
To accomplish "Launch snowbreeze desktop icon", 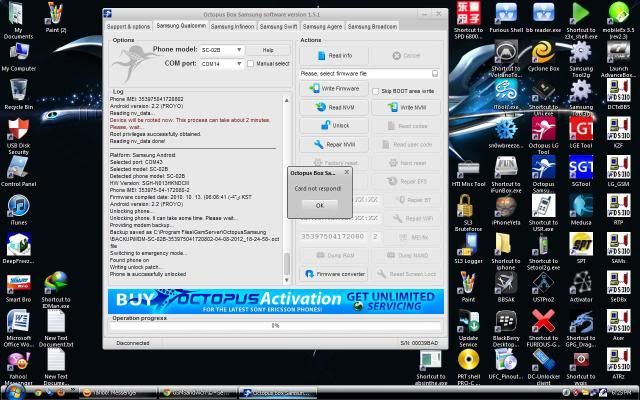I will click(x=506, y=133).
